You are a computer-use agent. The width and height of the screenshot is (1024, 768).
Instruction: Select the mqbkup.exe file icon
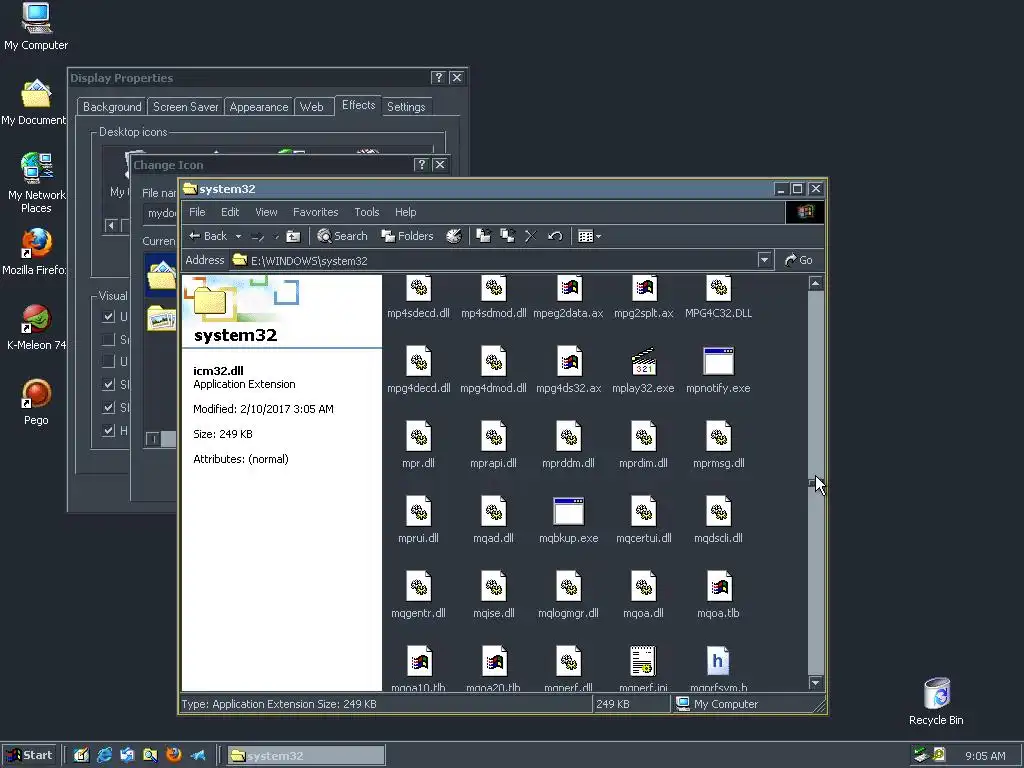(x=569, y=511)
